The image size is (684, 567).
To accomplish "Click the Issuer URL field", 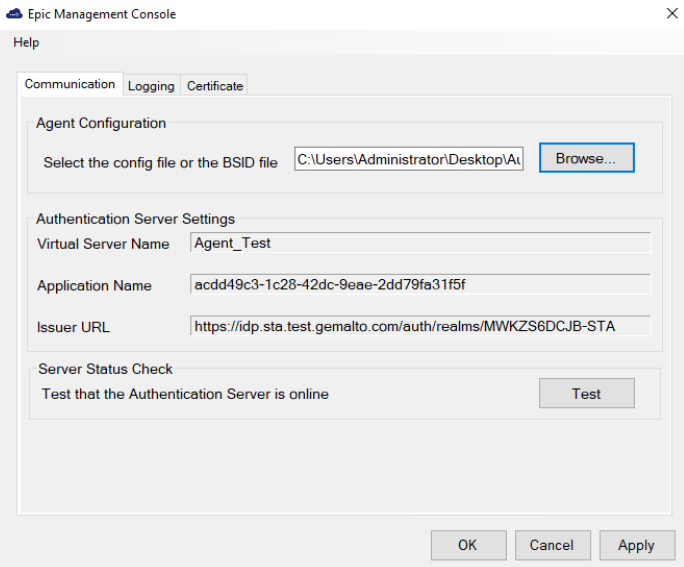I will pos(421,326).
